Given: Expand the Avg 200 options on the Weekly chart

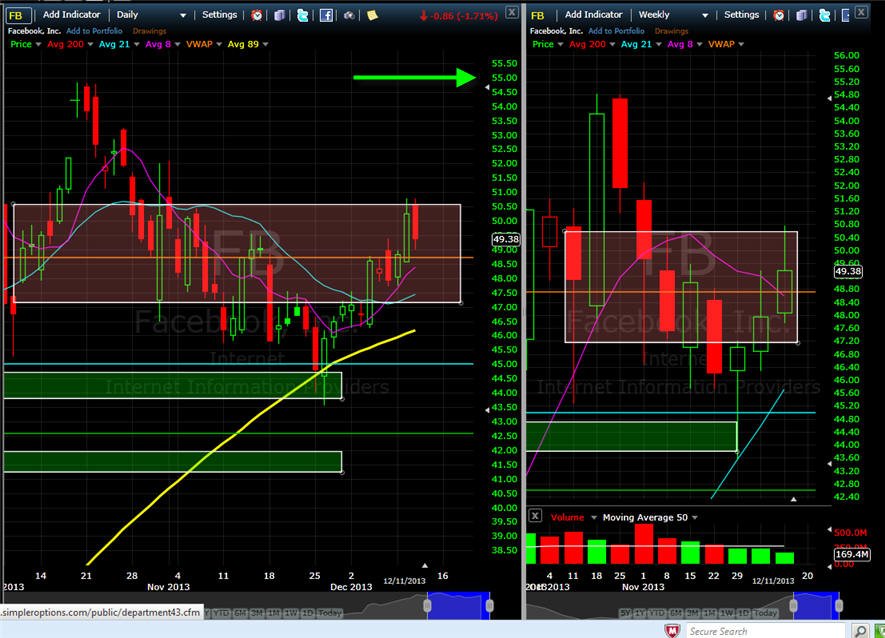Looking at the screenshot, I should click(x=612, y=44).
